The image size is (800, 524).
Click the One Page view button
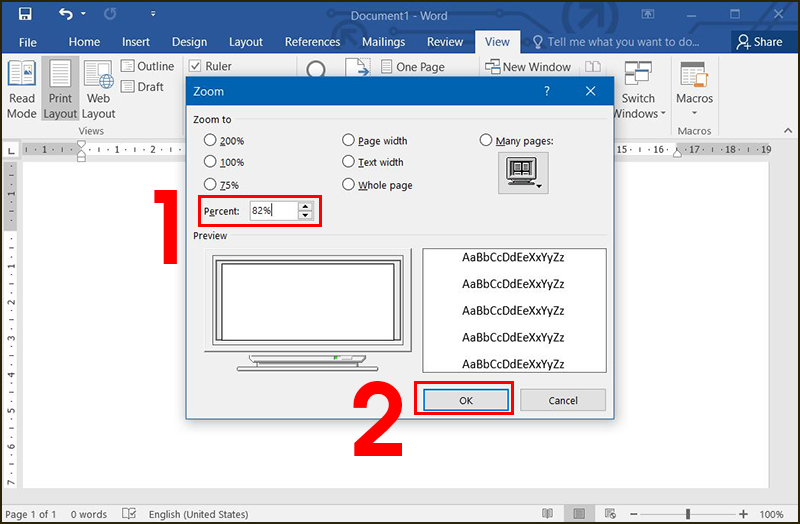(413, 67)
